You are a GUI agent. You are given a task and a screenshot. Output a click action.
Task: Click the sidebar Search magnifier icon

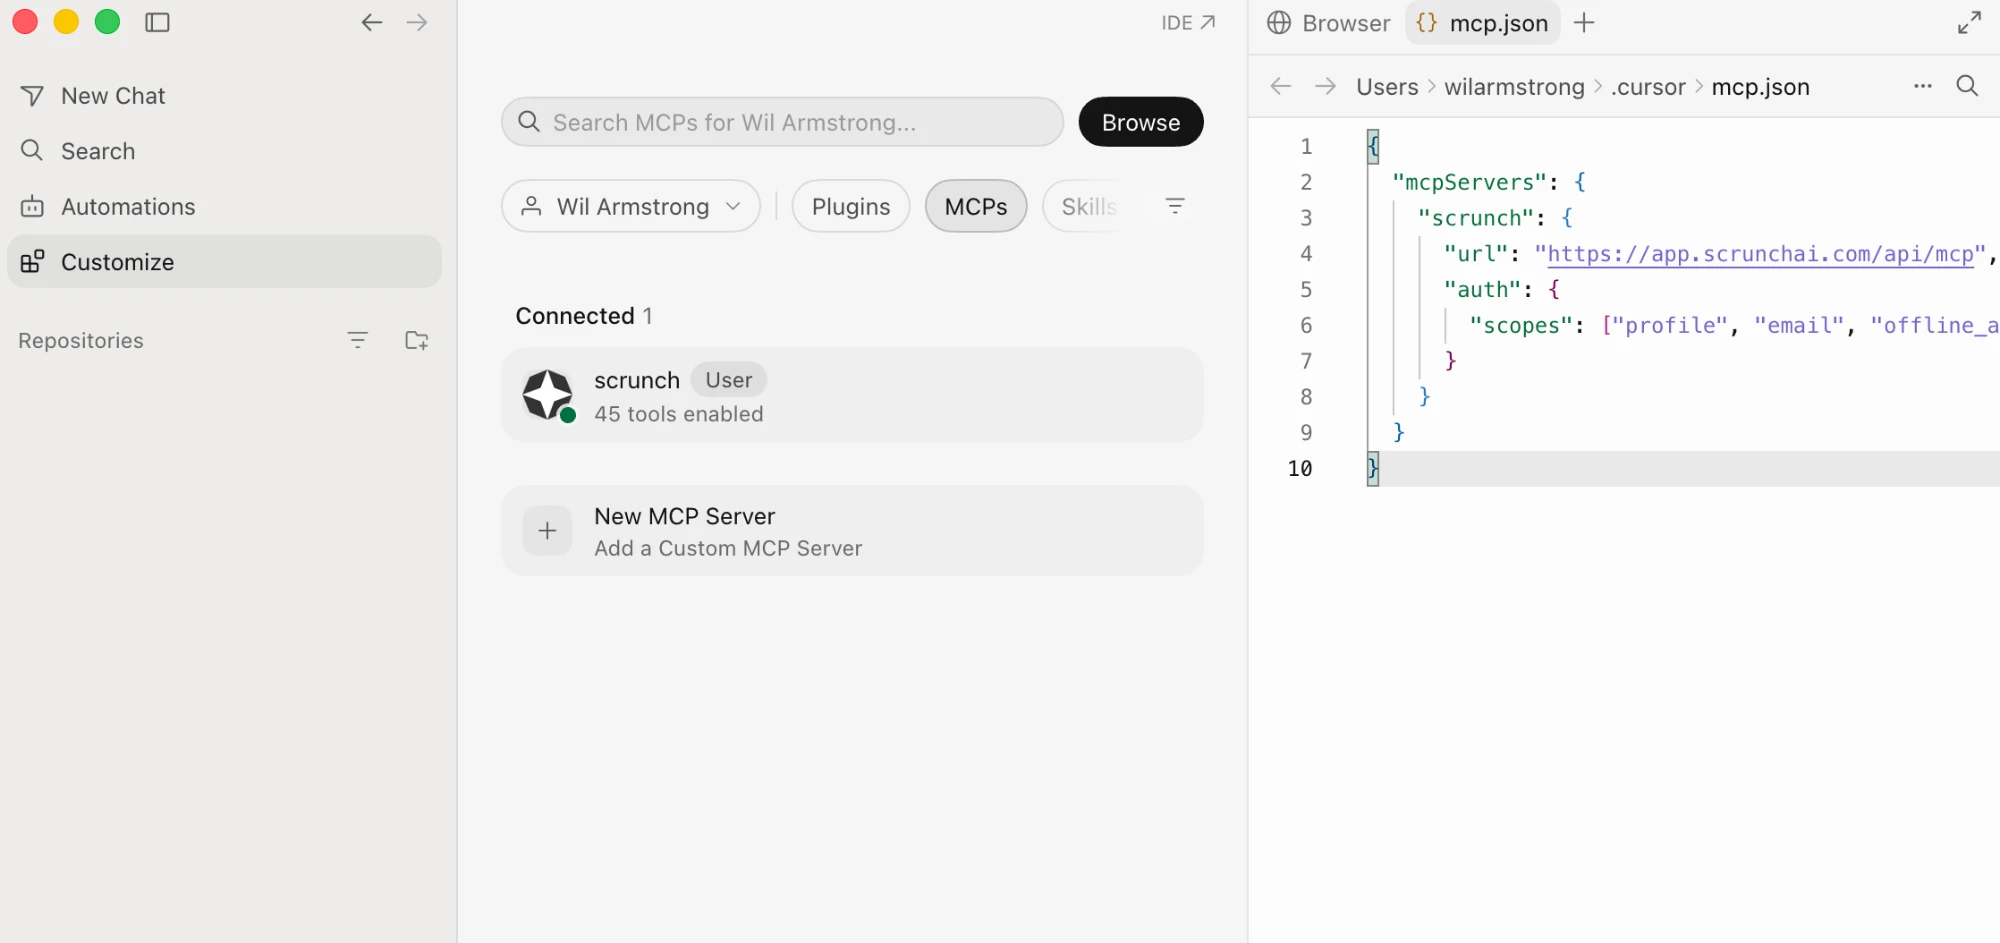pos(32,150)
